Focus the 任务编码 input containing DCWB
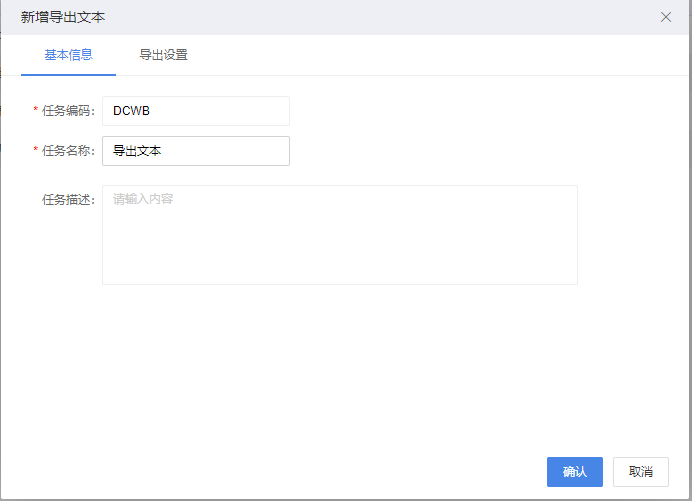 pos(195,111)
